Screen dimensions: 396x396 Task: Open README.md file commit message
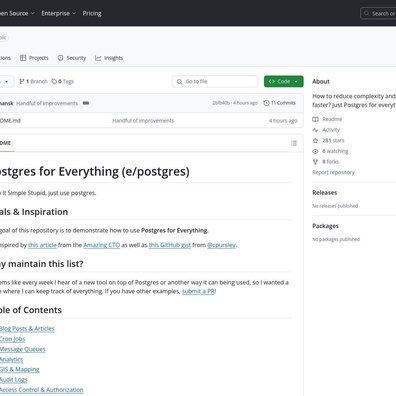coord(143,121)
